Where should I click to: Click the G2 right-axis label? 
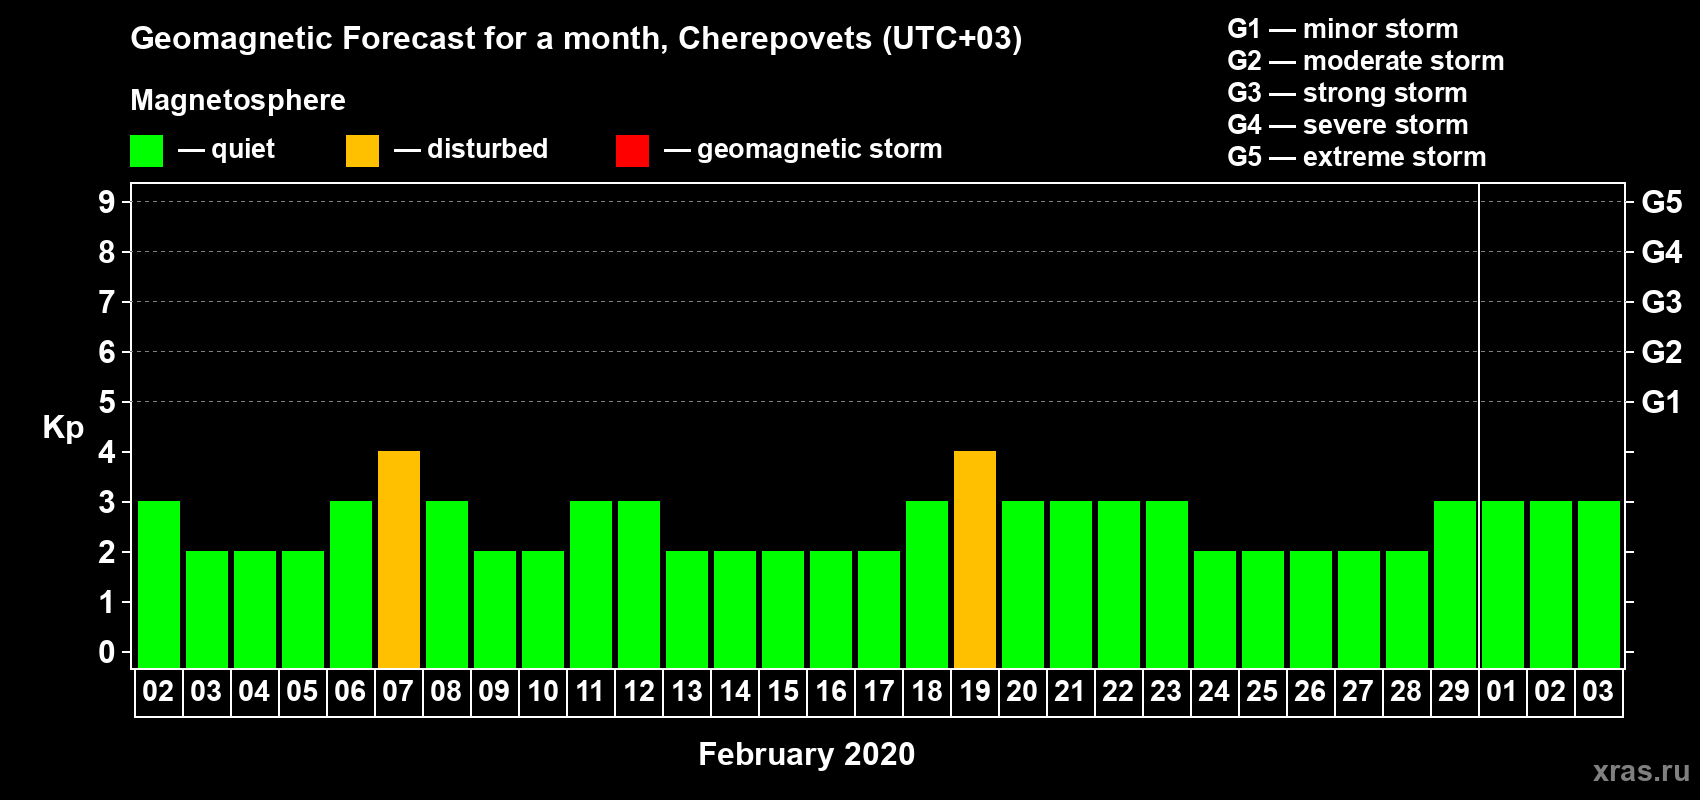1662,352
